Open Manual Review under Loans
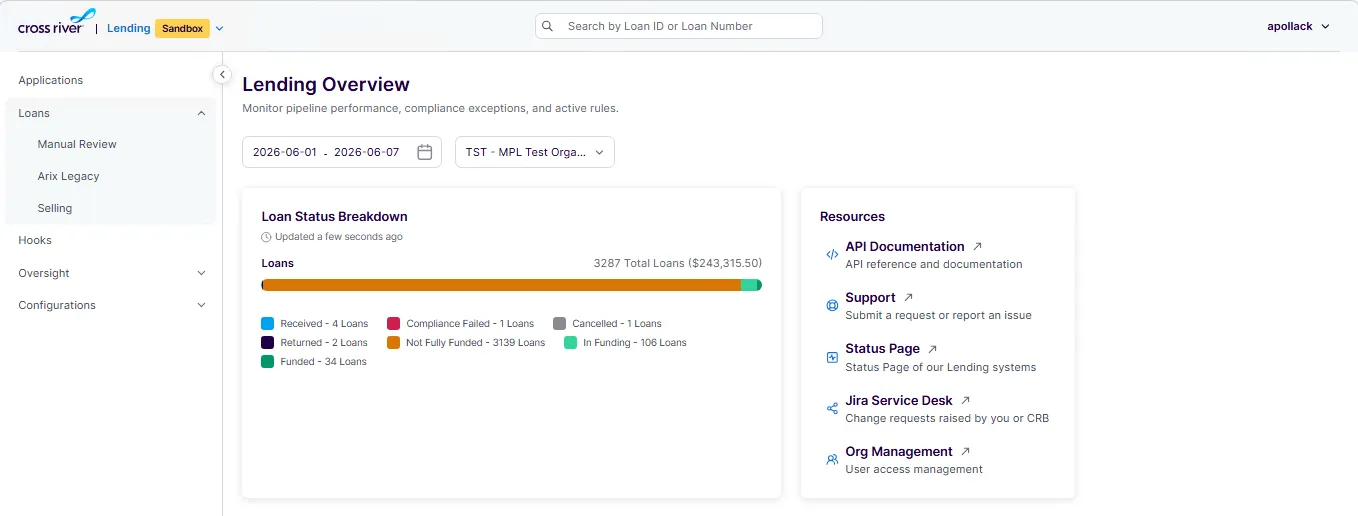Image resolution: width=1358 pixels, height=516 pixels. [77, 144]
